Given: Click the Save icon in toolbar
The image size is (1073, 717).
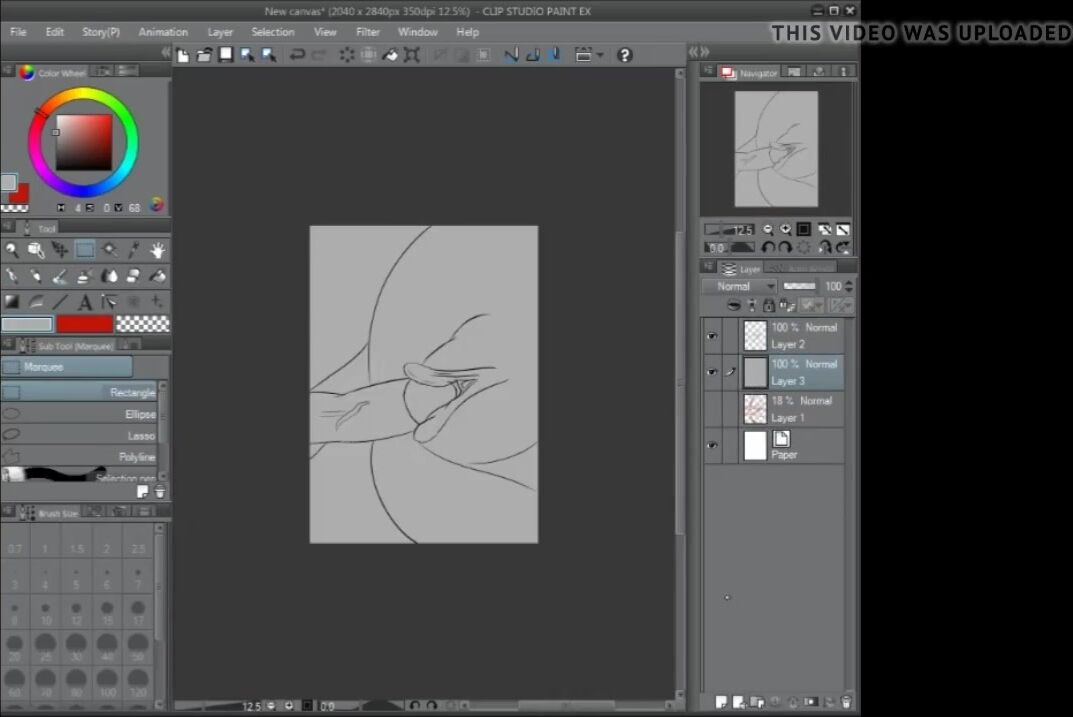Looking at the screenshot, I should click(x=226, y=55).
